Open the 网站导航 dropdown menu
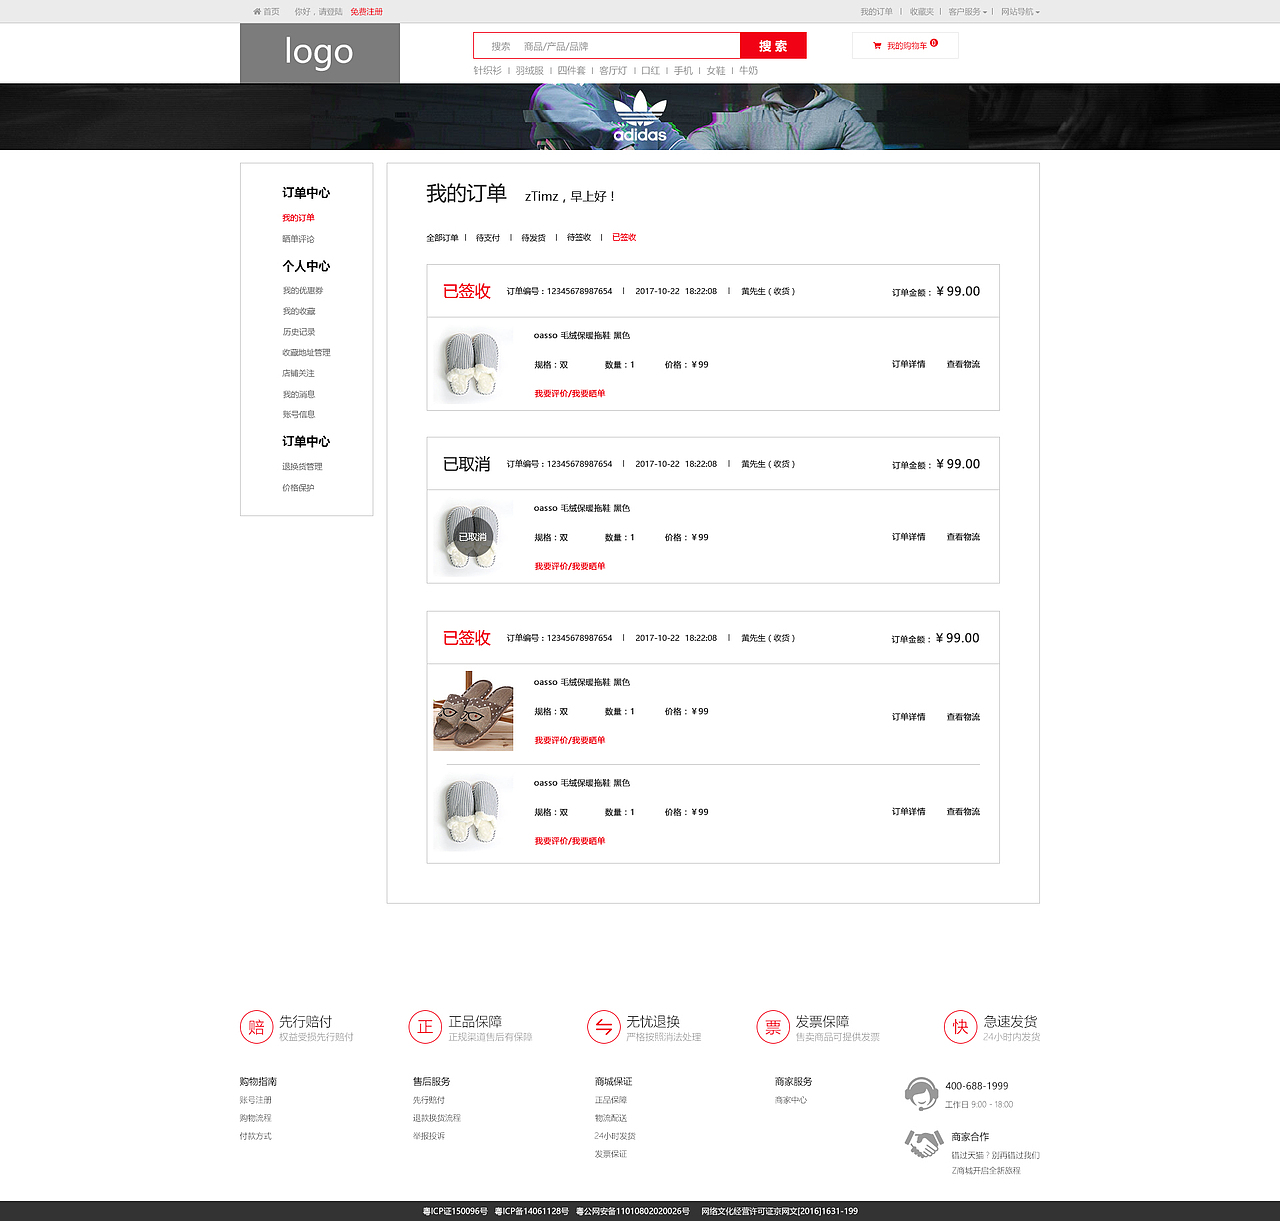The image size is (1280, 1221). (1020, 12)
